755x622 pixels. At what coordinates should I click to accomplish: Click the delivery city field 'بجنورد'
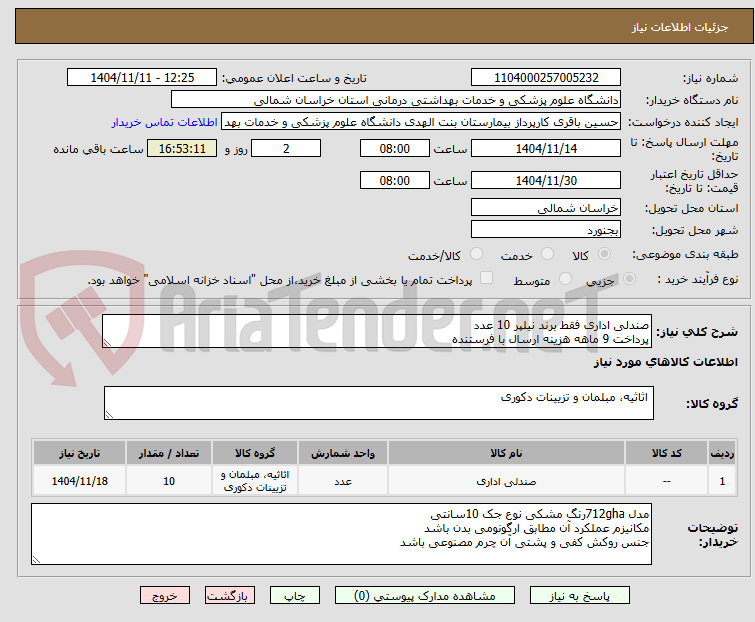click(x=546, y=230)
